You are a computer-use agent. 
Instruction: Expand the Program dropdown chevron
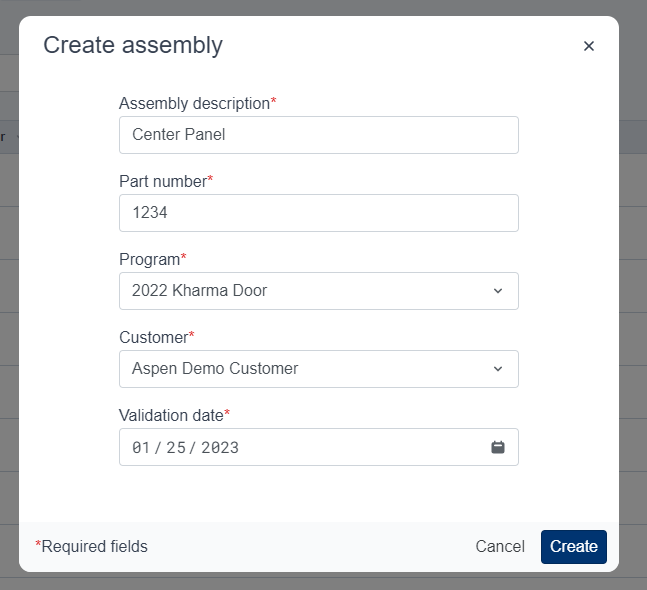click(498, 291)
